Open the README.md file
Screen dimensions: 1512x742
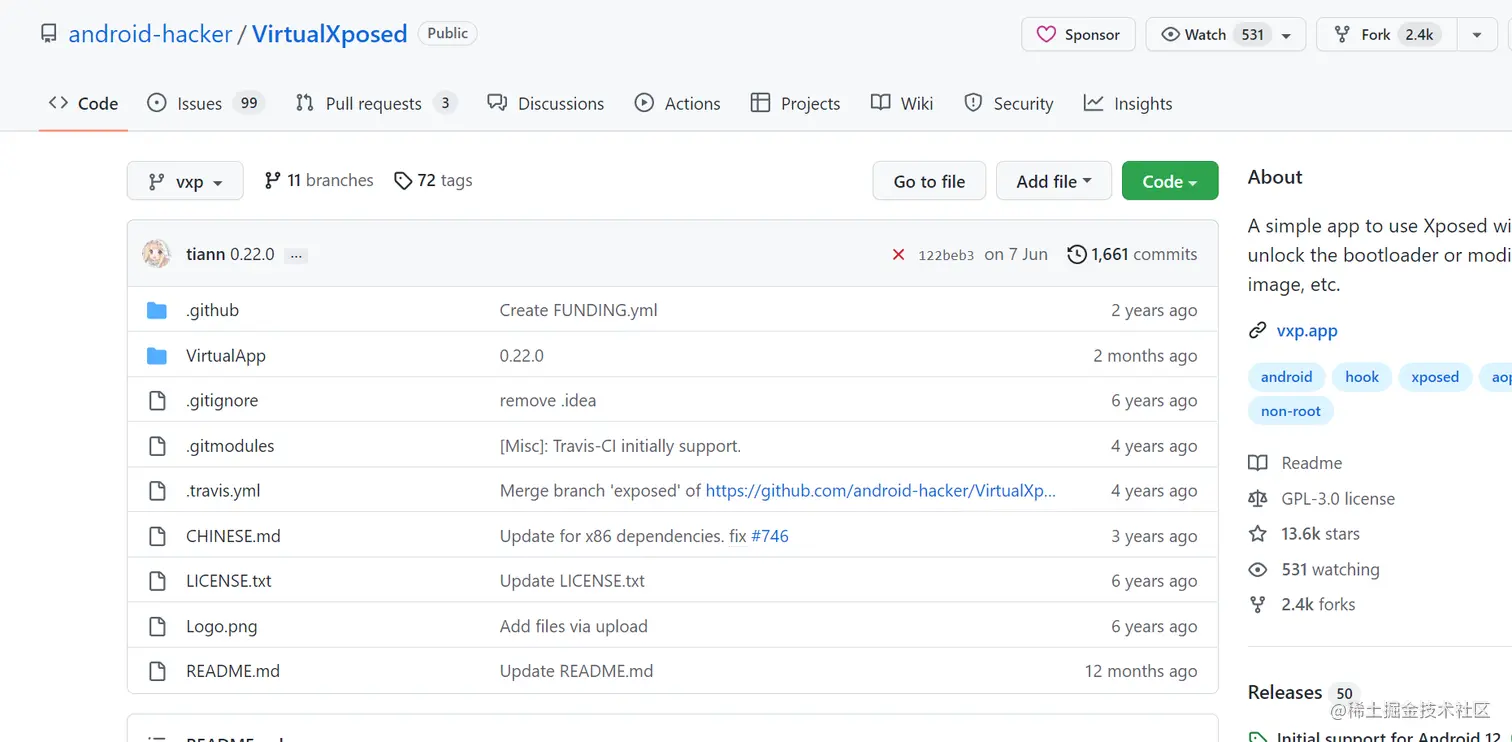click(233, 671)
